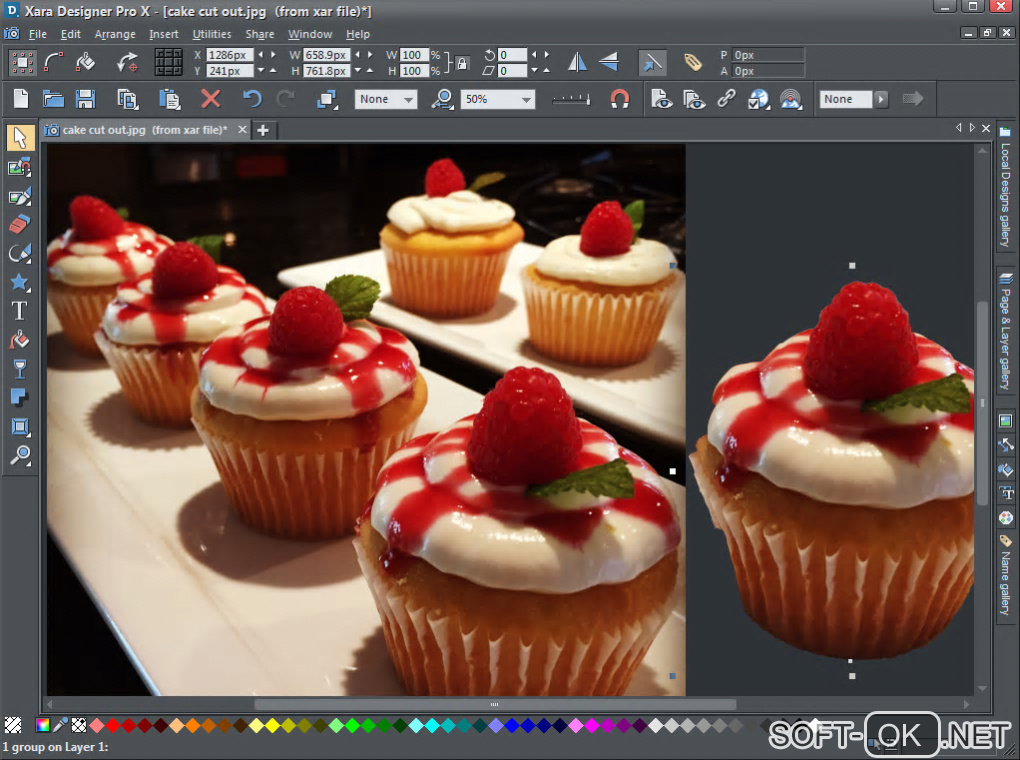Choose the Text tool

19,311
